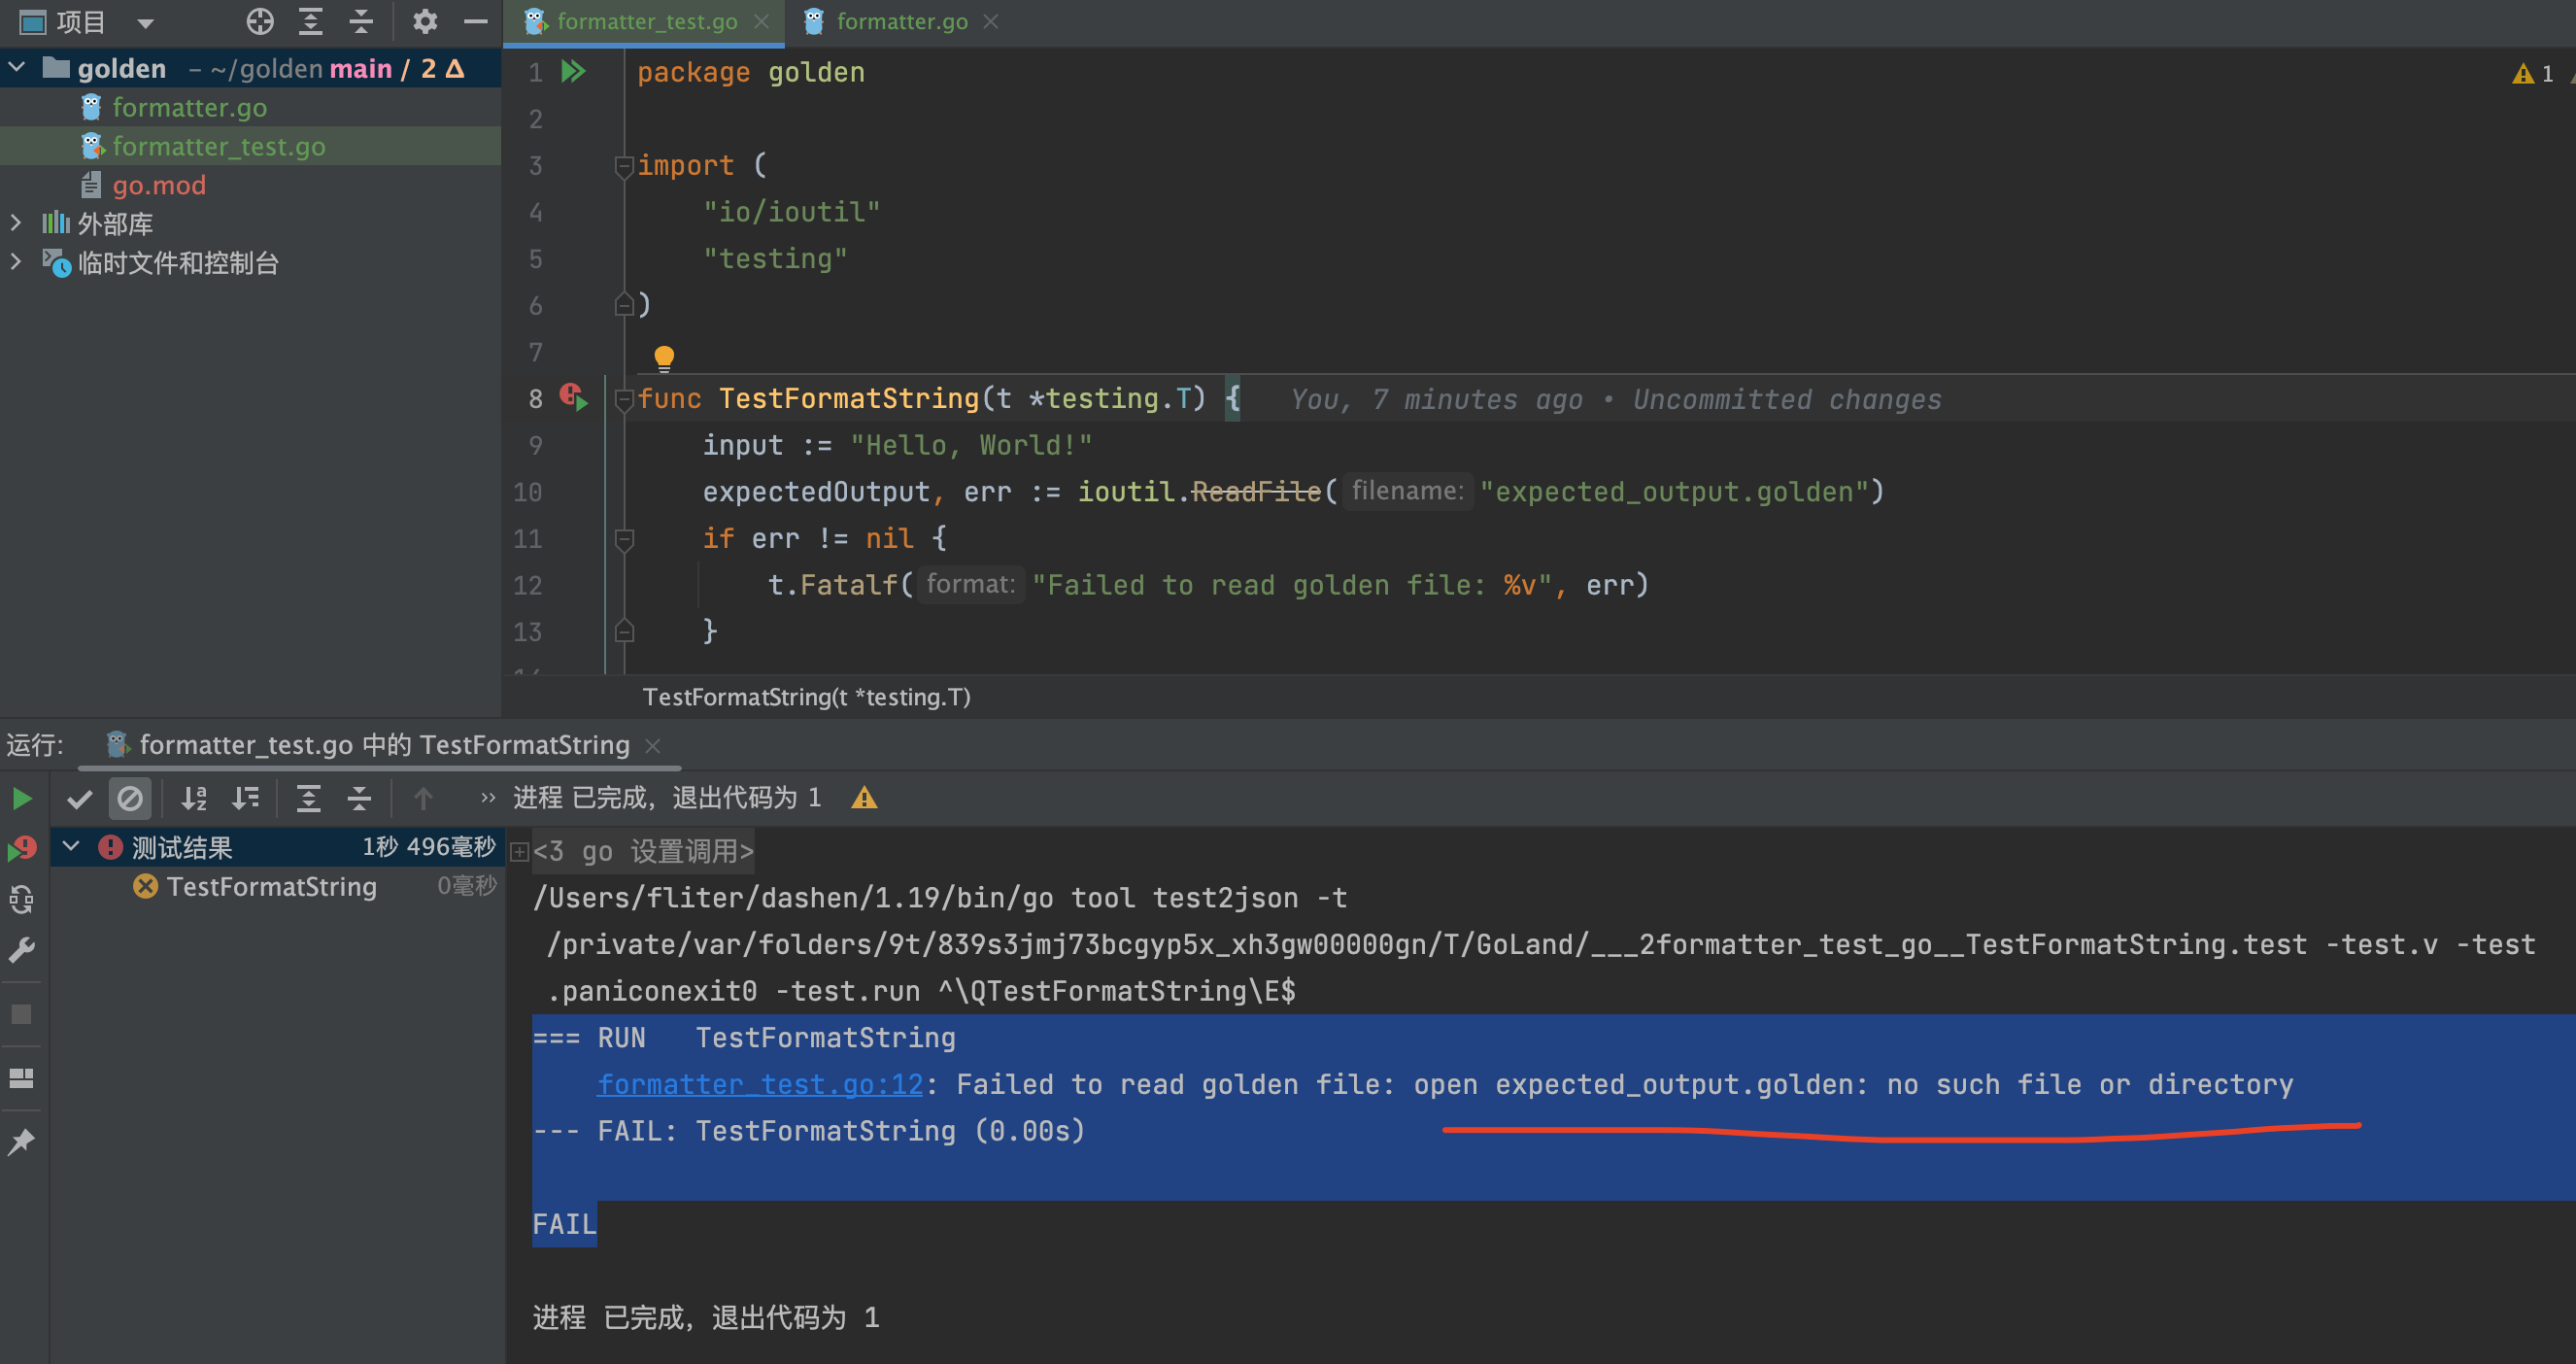2576x1364 pixels.
Task: Toggle failed test gutter icon at line 8
Action: point(573,397)
